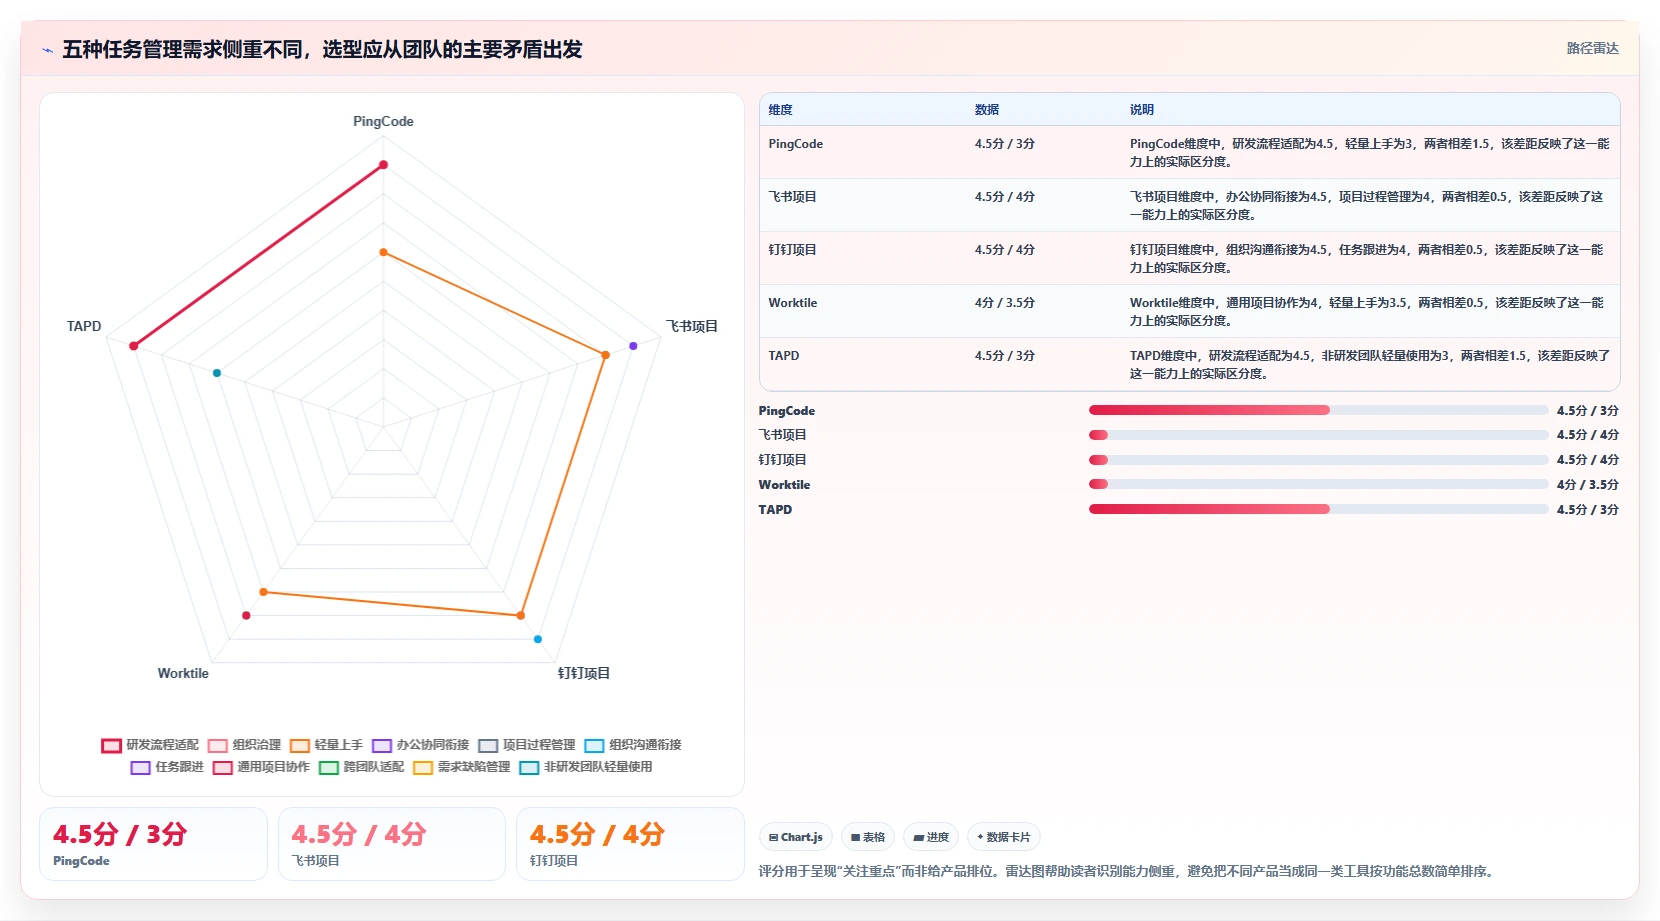Image resolution: width=1660 pixels, height=921 pixels.
Task: Click the orange data point on PingCode axis
Action: 383,252
